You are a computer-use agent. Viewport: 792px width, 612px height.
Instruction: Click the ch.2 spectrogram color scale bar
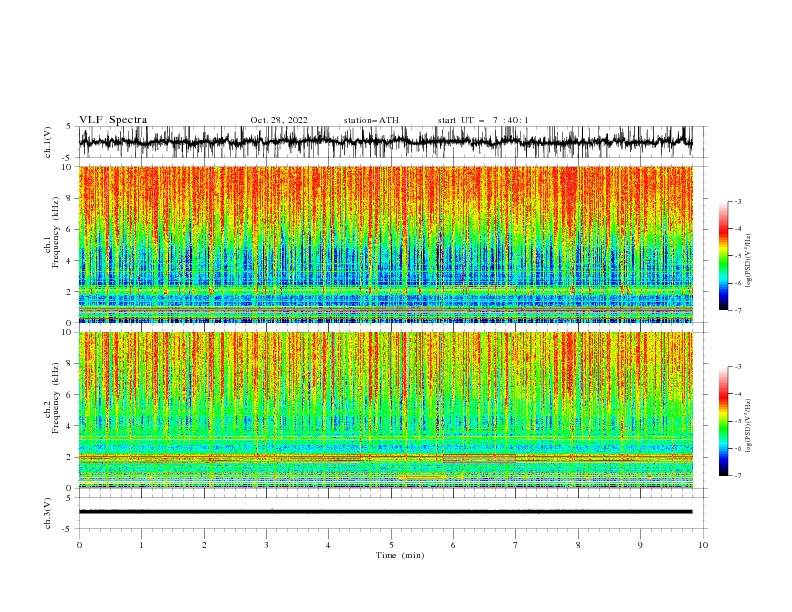click(723, 421)
